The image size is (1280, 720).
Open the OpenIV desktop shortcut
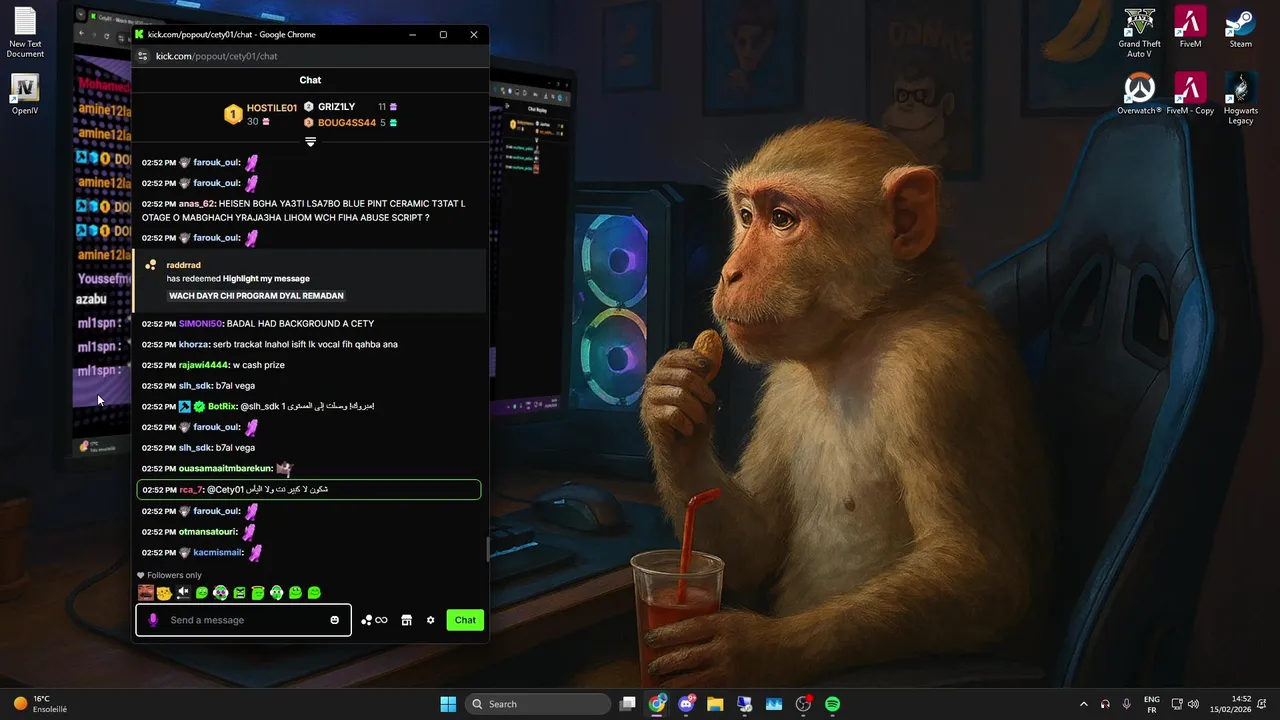pos(25,94)
